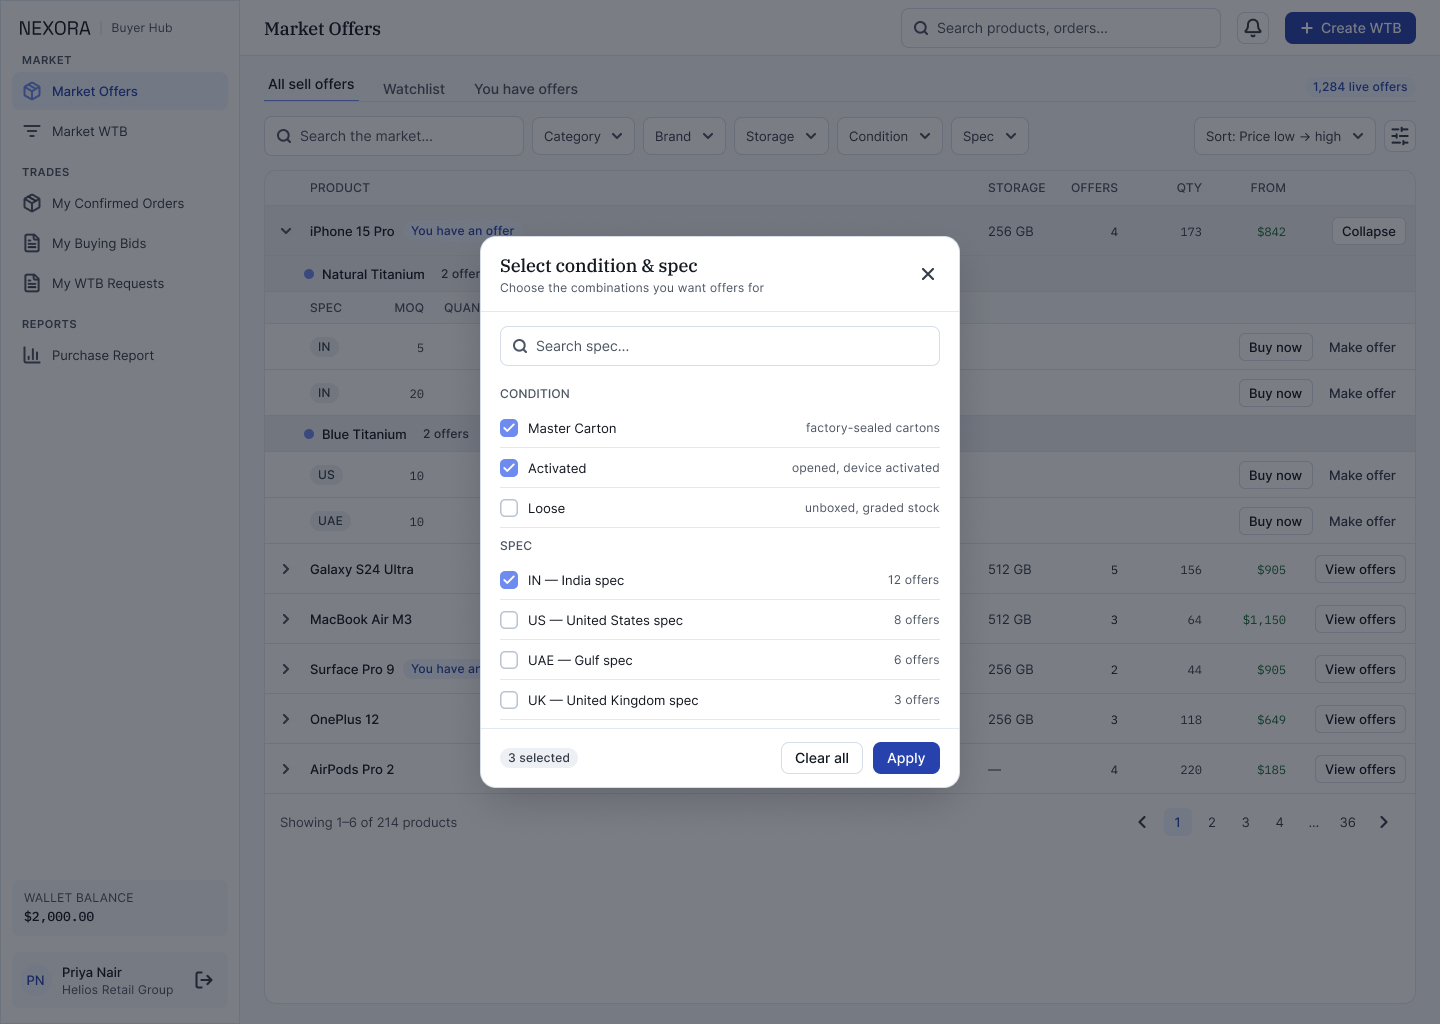Expand MacBook Air M3 row
The height and width of the screenshot is (1024, 1440).
coord(286,619)
